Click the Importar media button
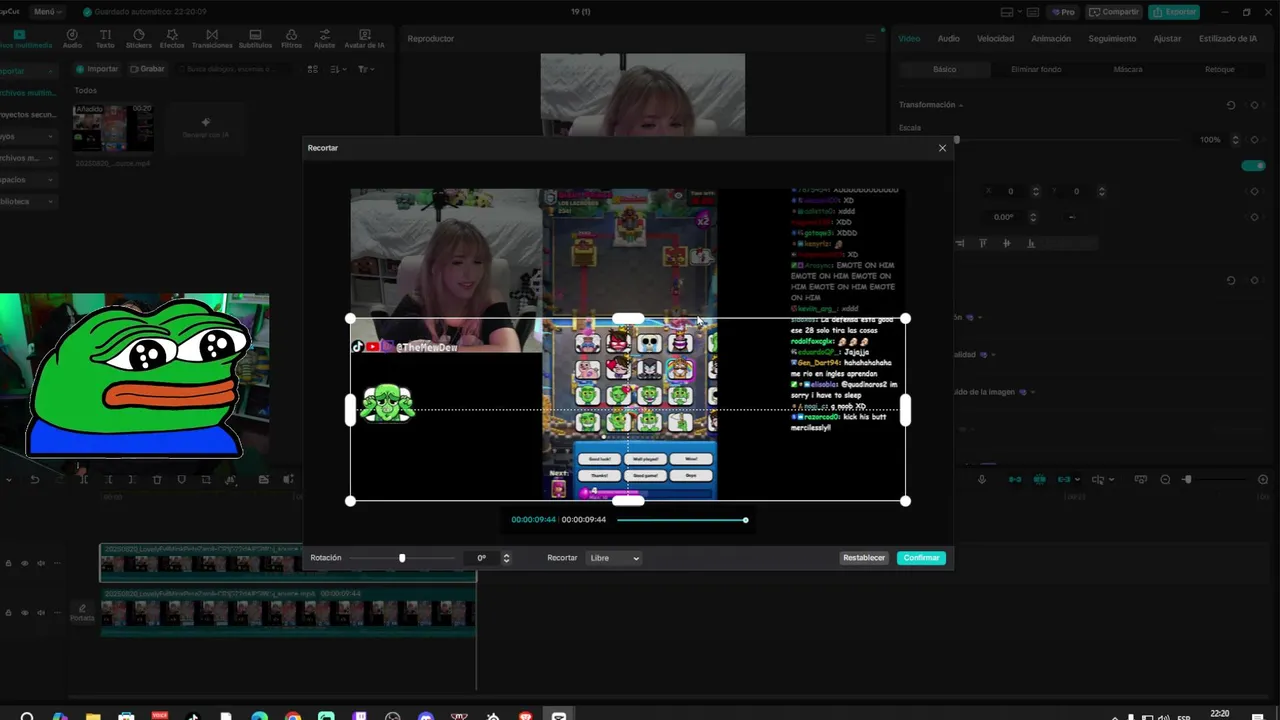The width and height of the screenshot is (1280, 720). click(x=97, y=69)
